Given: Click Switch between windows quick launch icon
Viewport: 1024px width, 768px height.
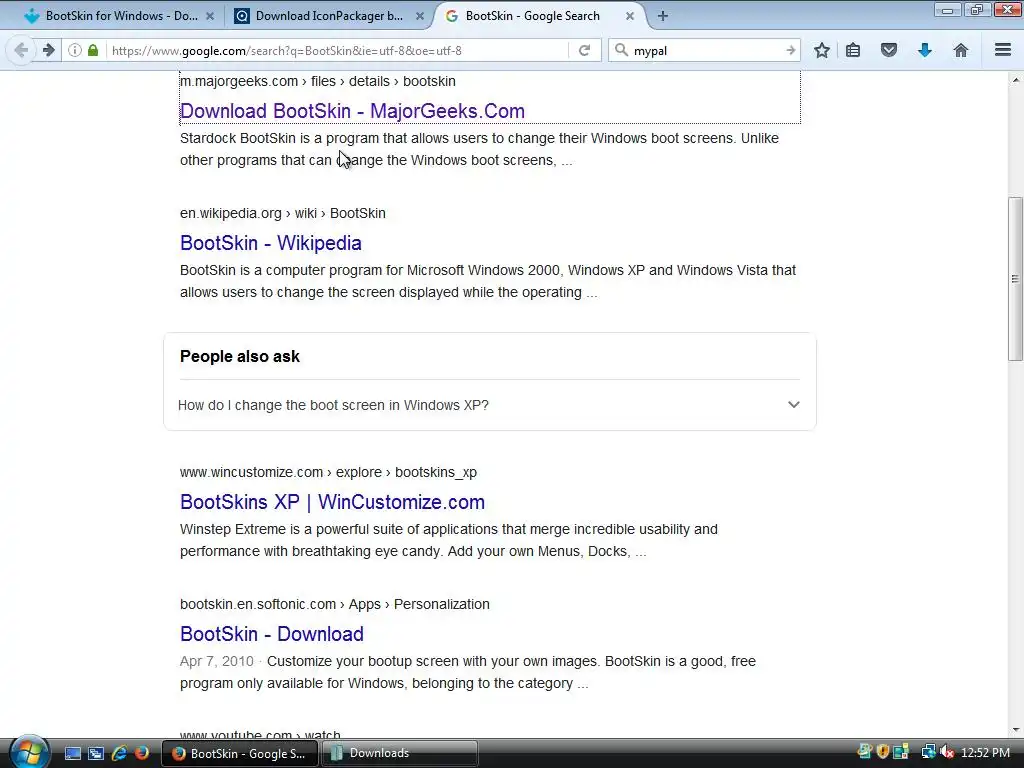Looking at the screenshot, I should click(96, 753).
